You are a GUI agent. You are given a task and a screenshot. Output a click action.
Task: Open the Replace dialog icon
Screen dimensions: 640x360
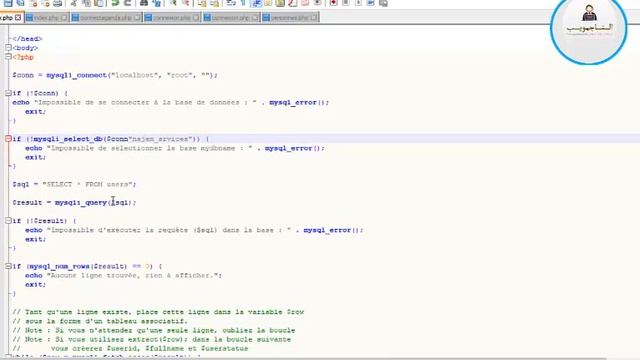click(x=156, y=3)
